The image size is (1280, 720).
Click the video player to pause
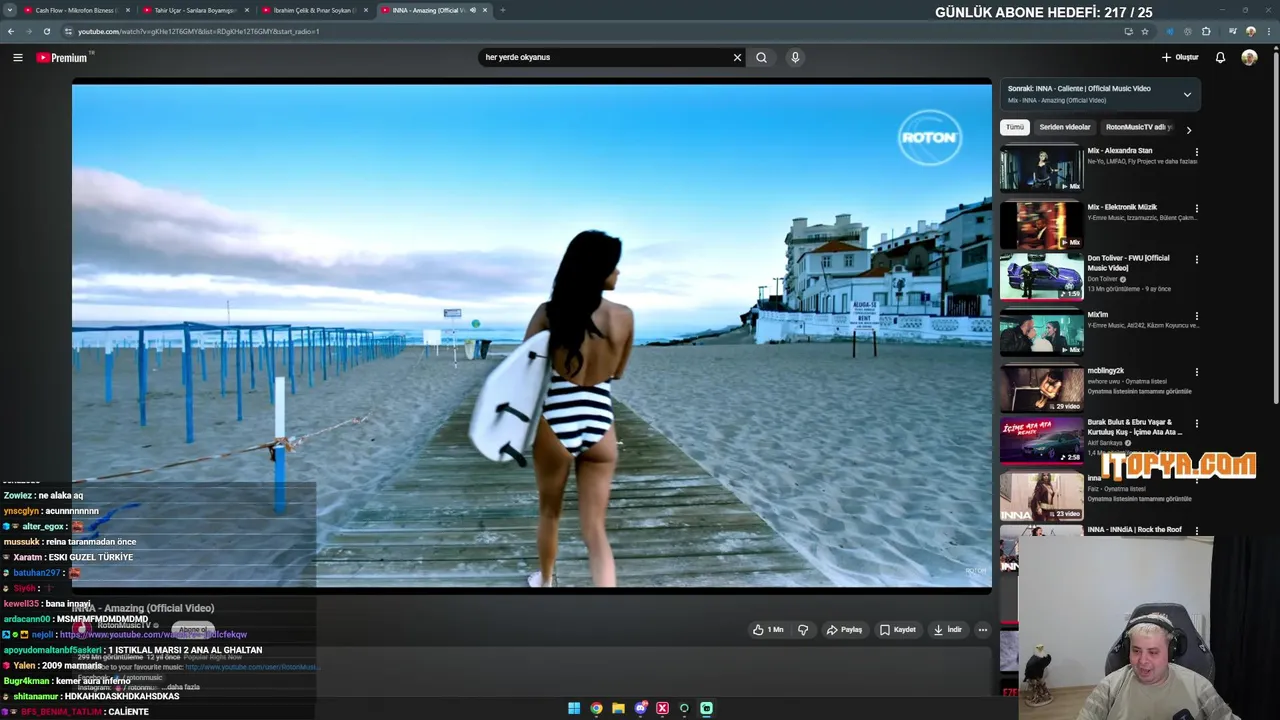pyautogui.click(x=531, y=336)
